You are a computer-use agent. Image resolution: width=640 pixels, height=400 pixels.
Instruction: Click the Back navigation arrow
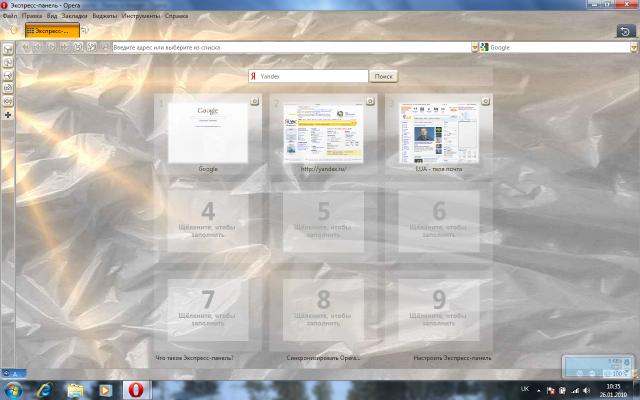point(25,47)
